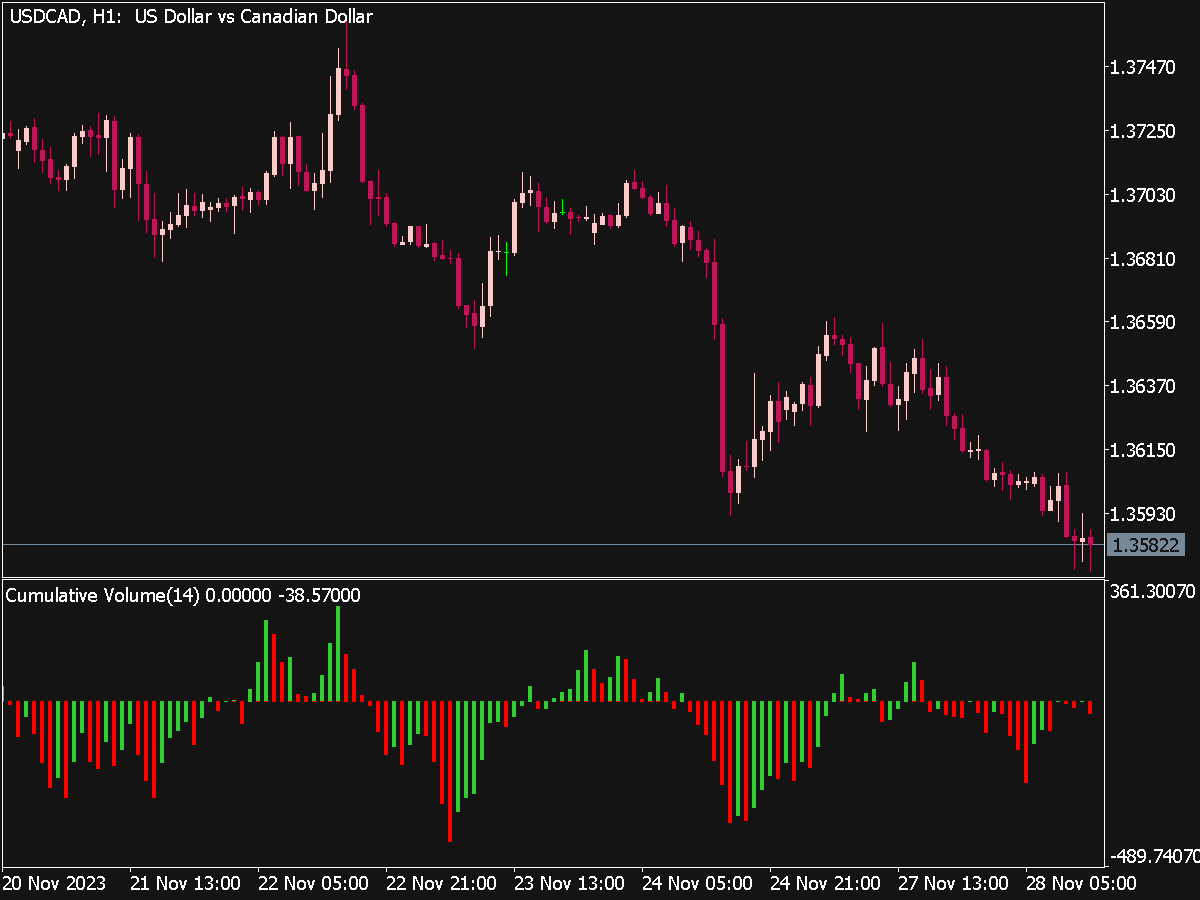Click the chart title 'USDCAD, H1: US Dollar vs Canadian Dollar'
This screenshot has height=900, width=1200.
191,17
